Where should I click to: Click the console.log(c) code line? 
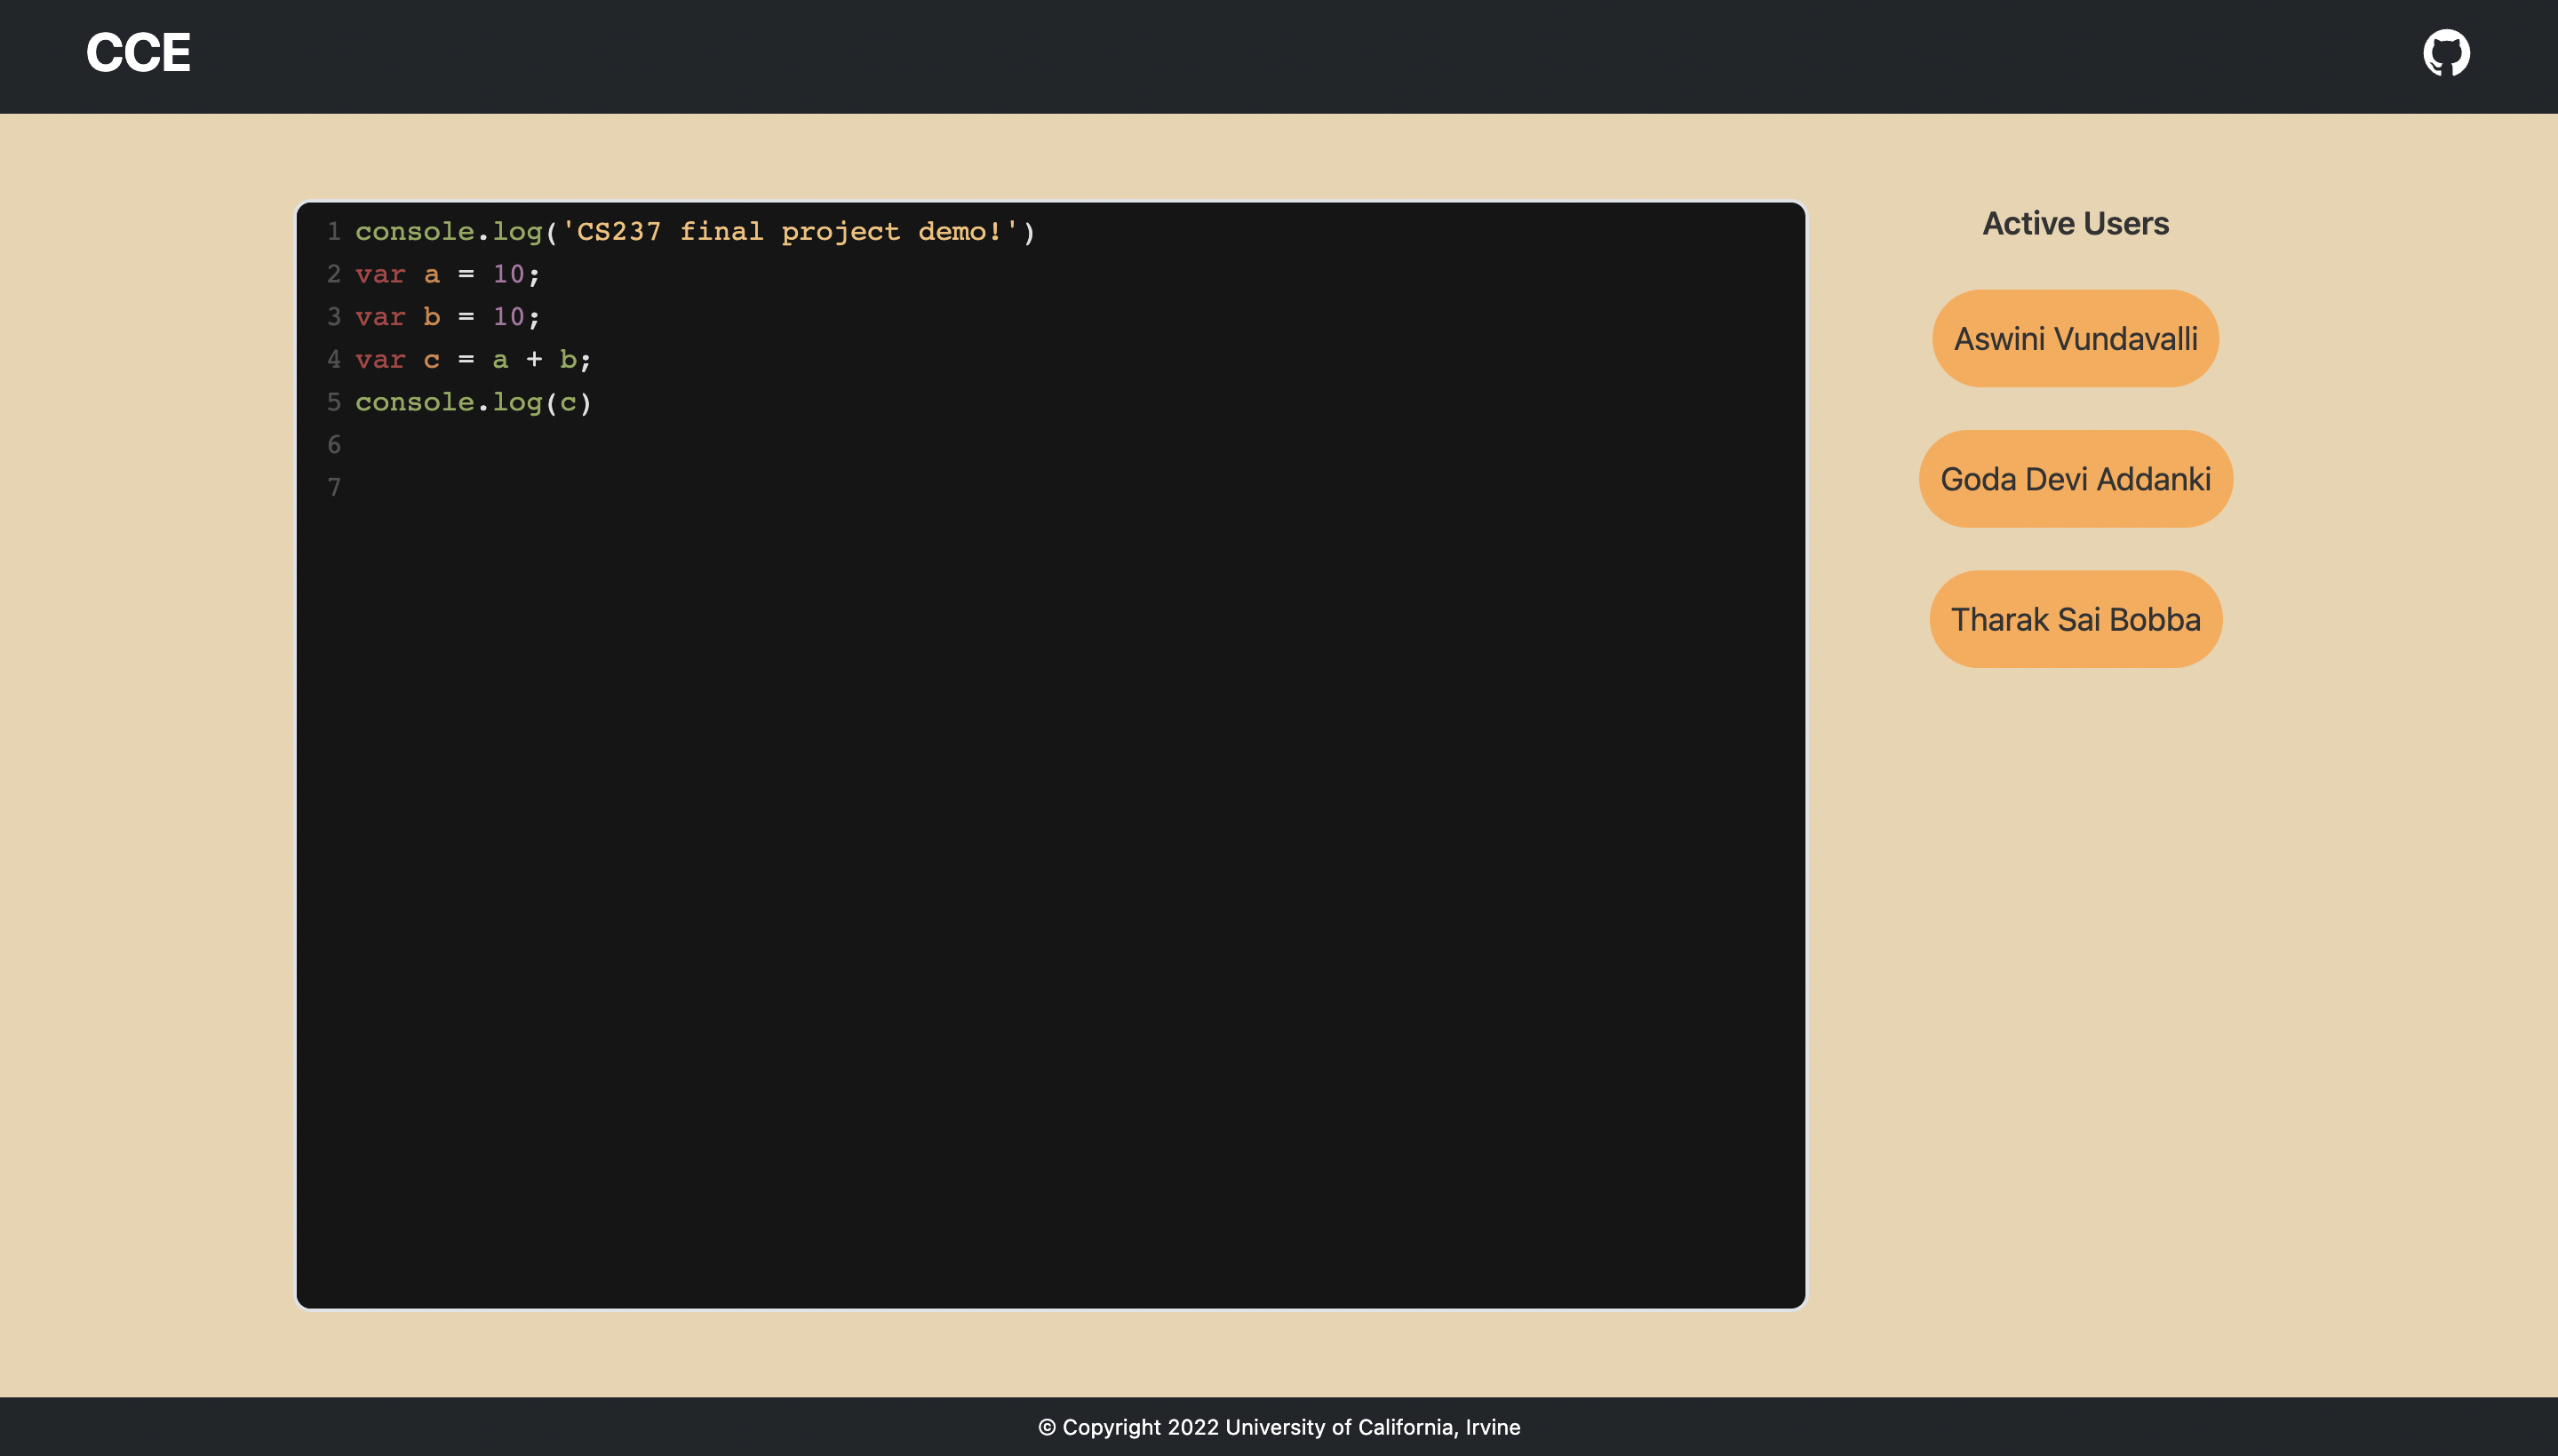coord(472,402)
